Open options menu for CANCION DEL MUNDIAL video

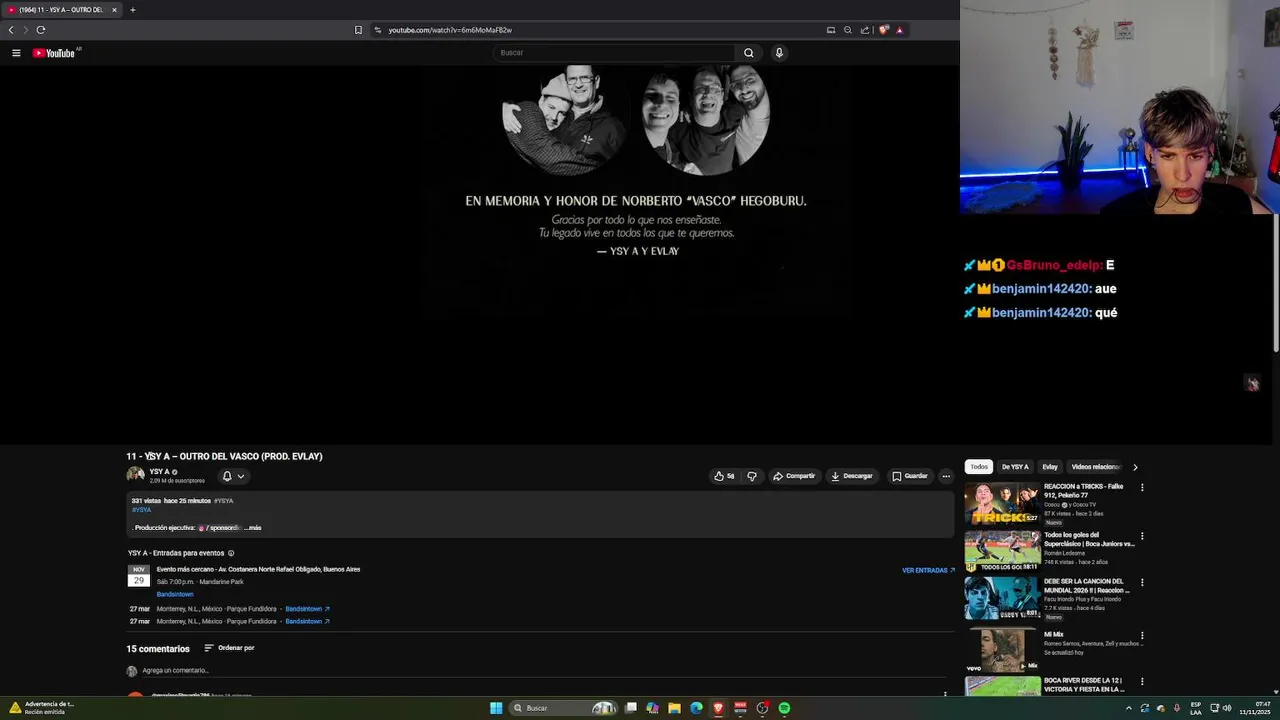tap(1142, 583)
